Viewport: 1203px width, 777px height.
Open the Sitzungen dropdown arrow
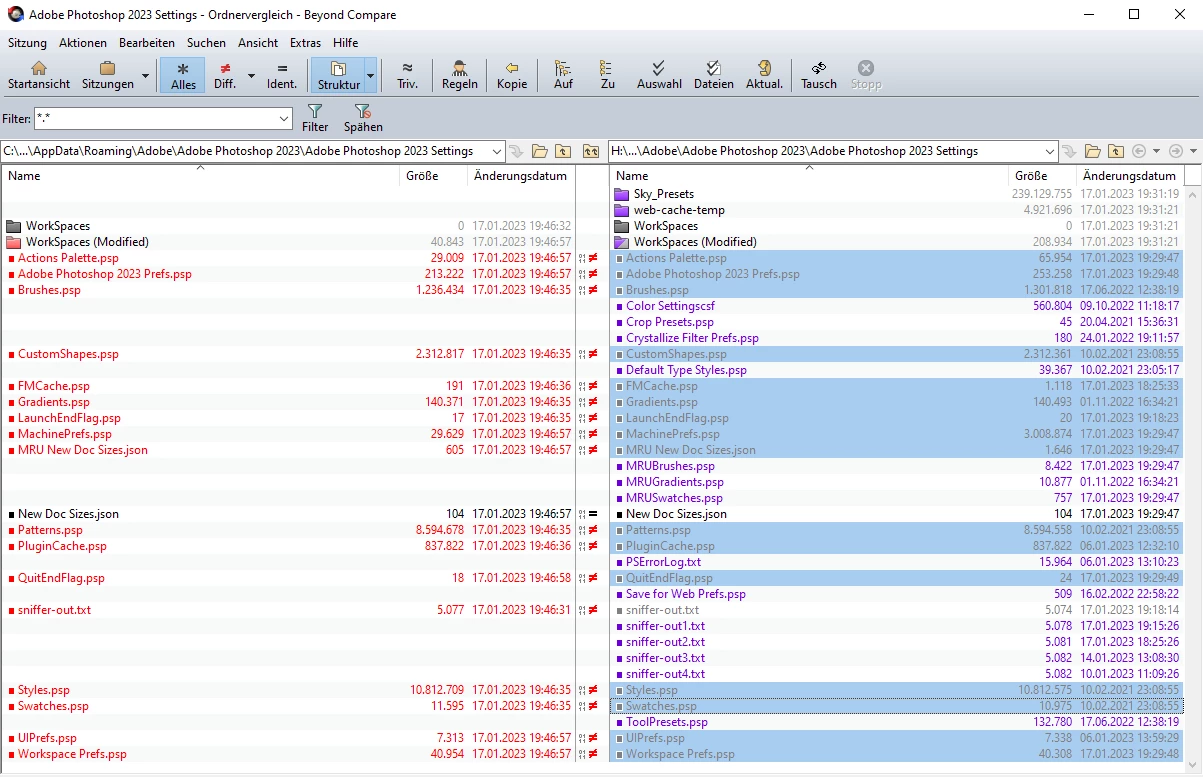(x=145, y=75)
